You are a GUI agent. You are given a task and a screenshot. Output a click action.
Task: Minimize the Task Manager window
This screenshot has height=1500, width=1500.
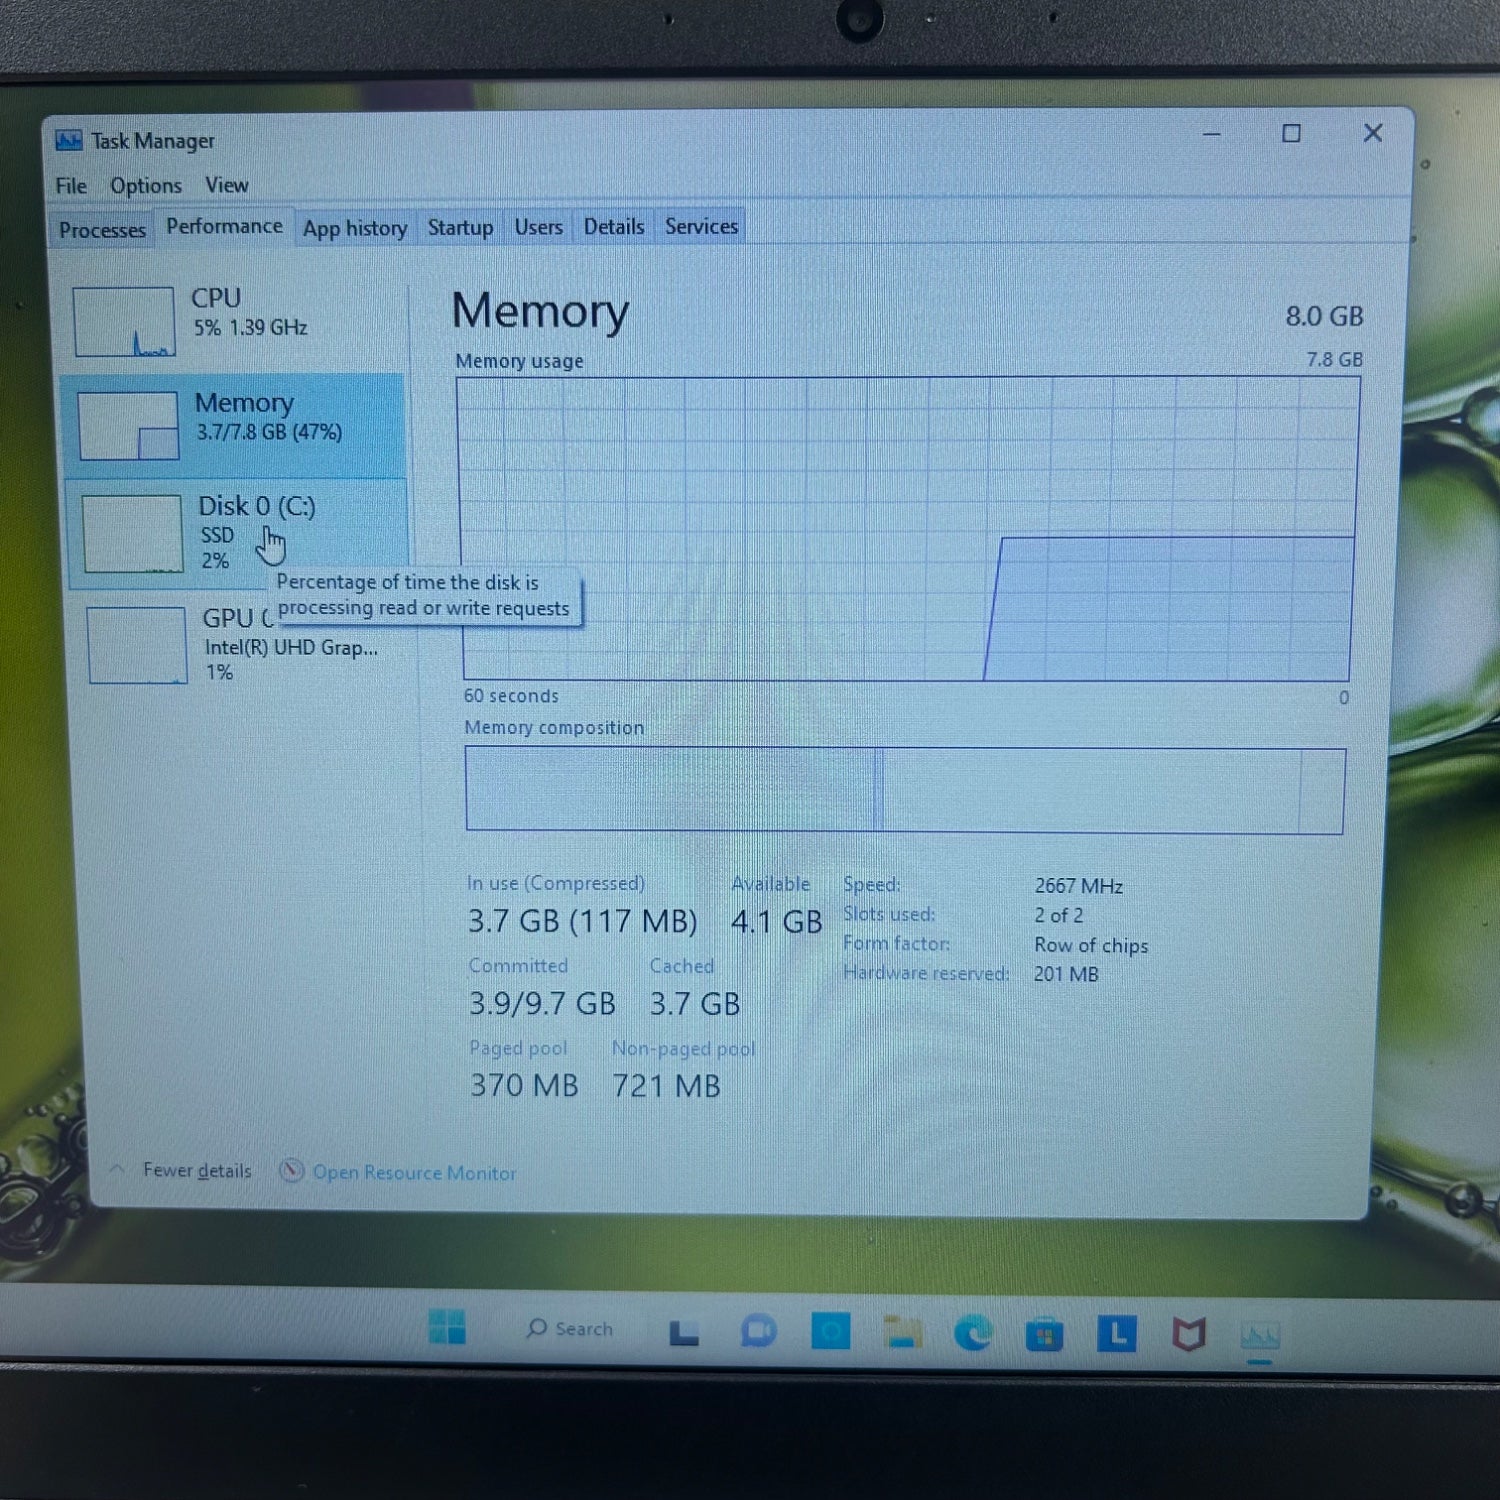[1212, 134]
